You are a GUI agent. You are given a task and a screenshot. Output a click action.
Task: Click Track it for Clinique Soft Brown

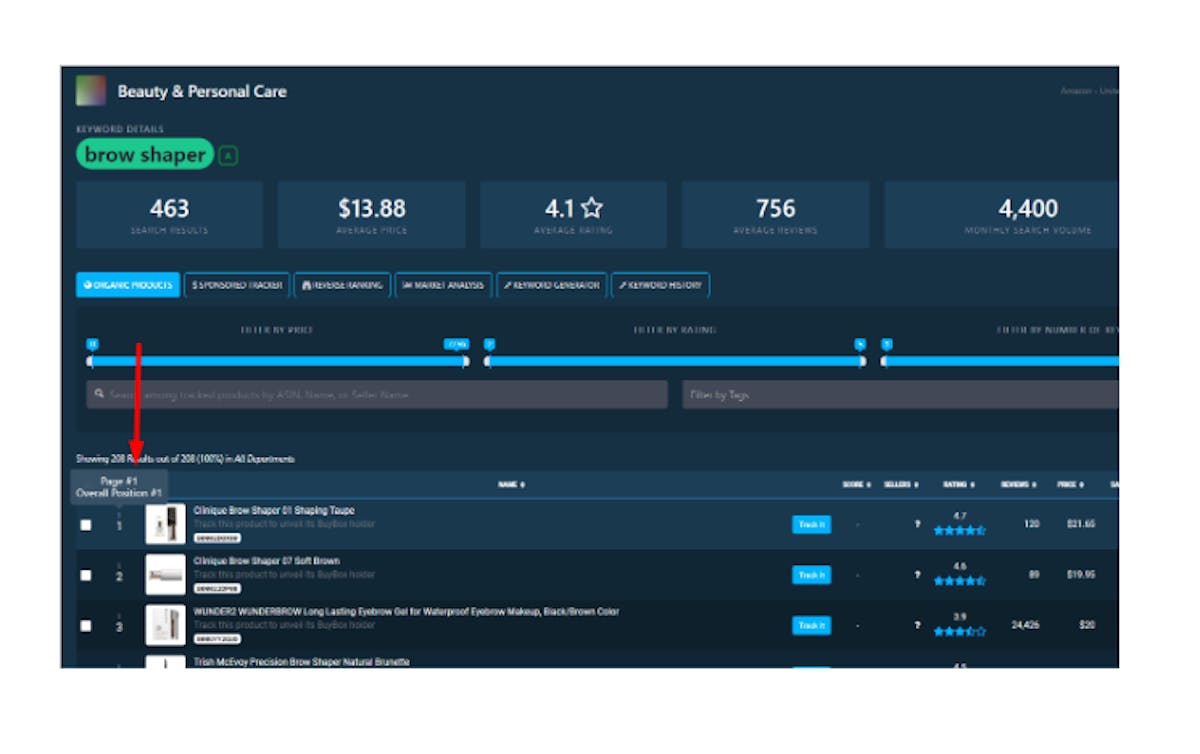pyautogui.click(x=811, y=574)
